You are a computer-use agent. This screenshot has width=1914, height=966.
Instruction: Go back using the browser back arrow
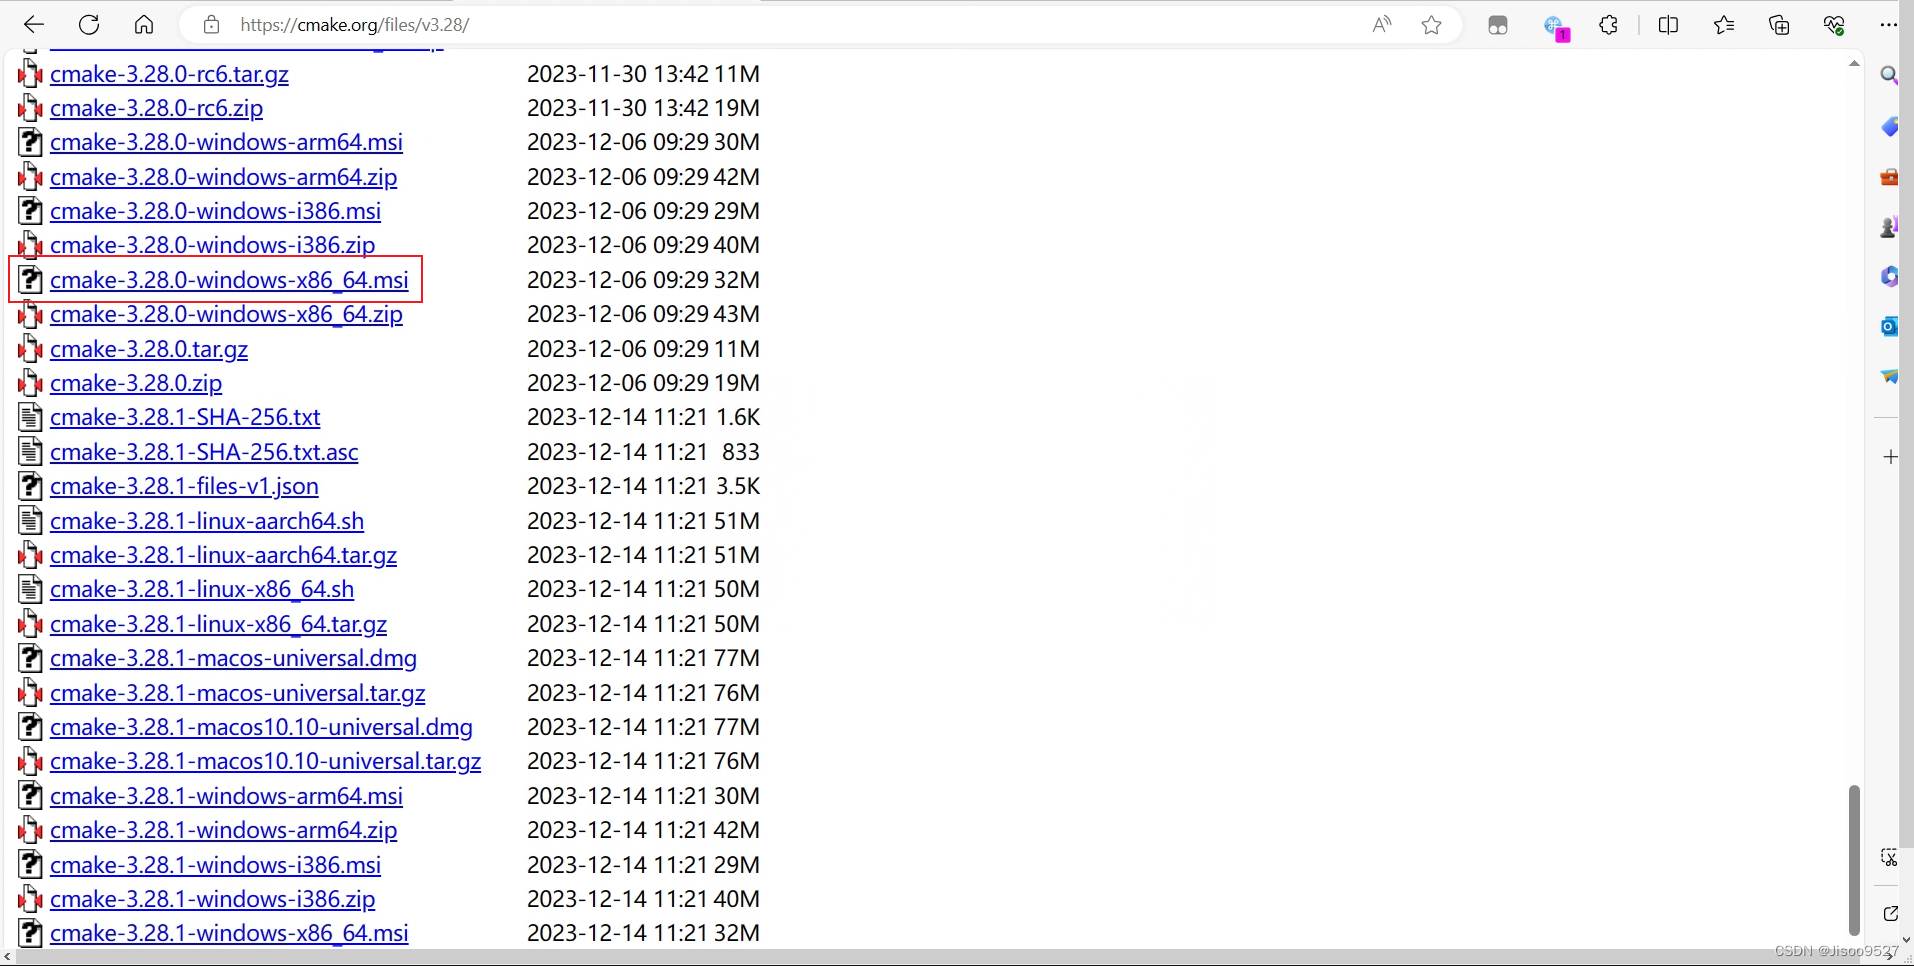34,25
